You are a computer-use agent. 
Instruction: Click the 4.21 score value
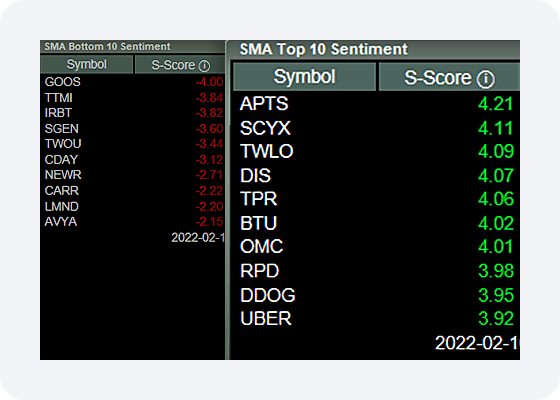point(496,104)
